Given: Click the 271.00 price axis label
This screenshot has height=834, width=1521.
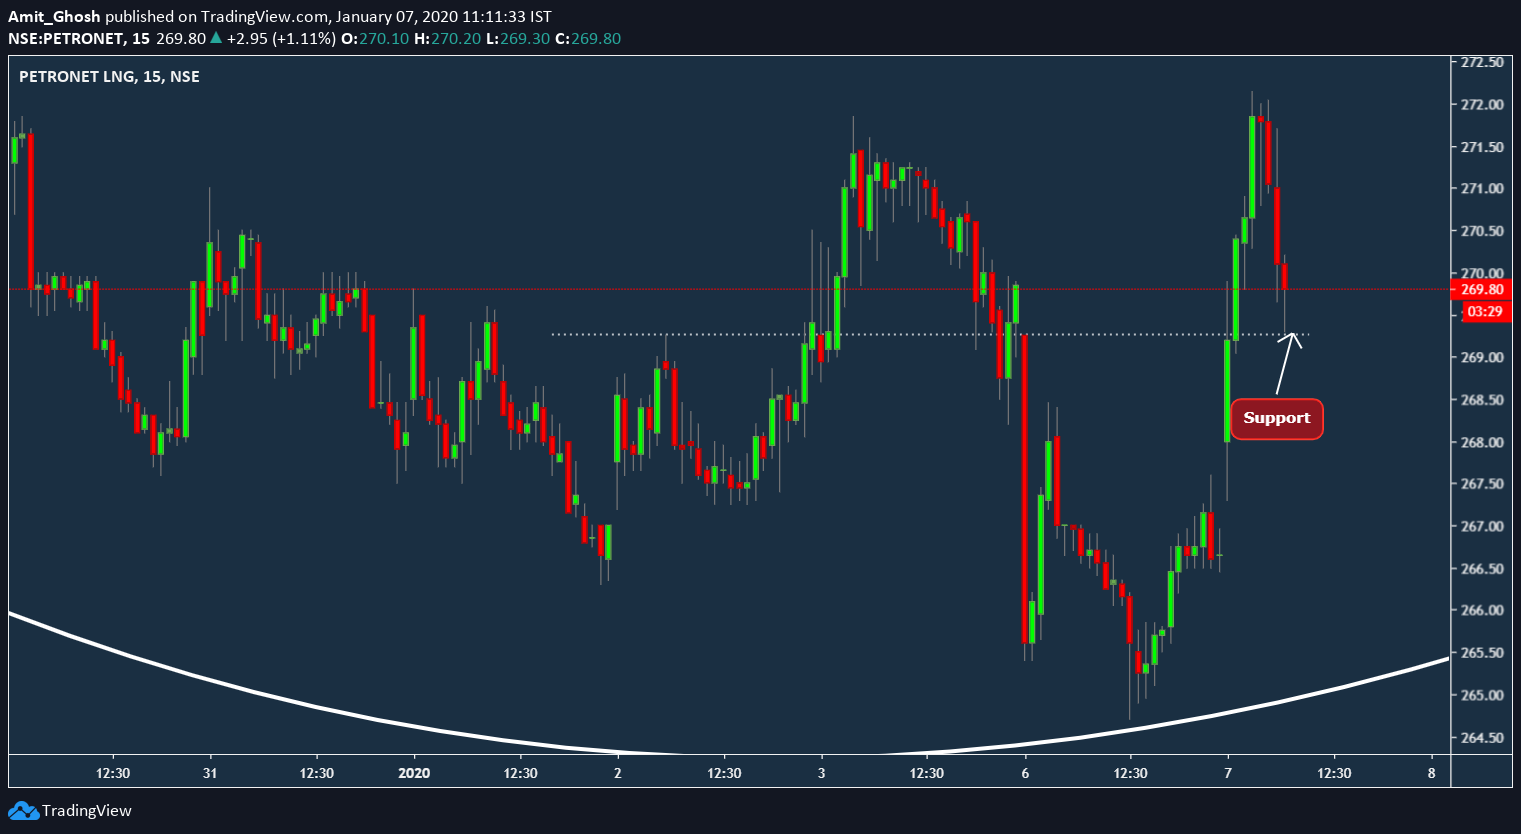Looking at the screenshot, I should pyautogui.click(x=1482, y=188).
